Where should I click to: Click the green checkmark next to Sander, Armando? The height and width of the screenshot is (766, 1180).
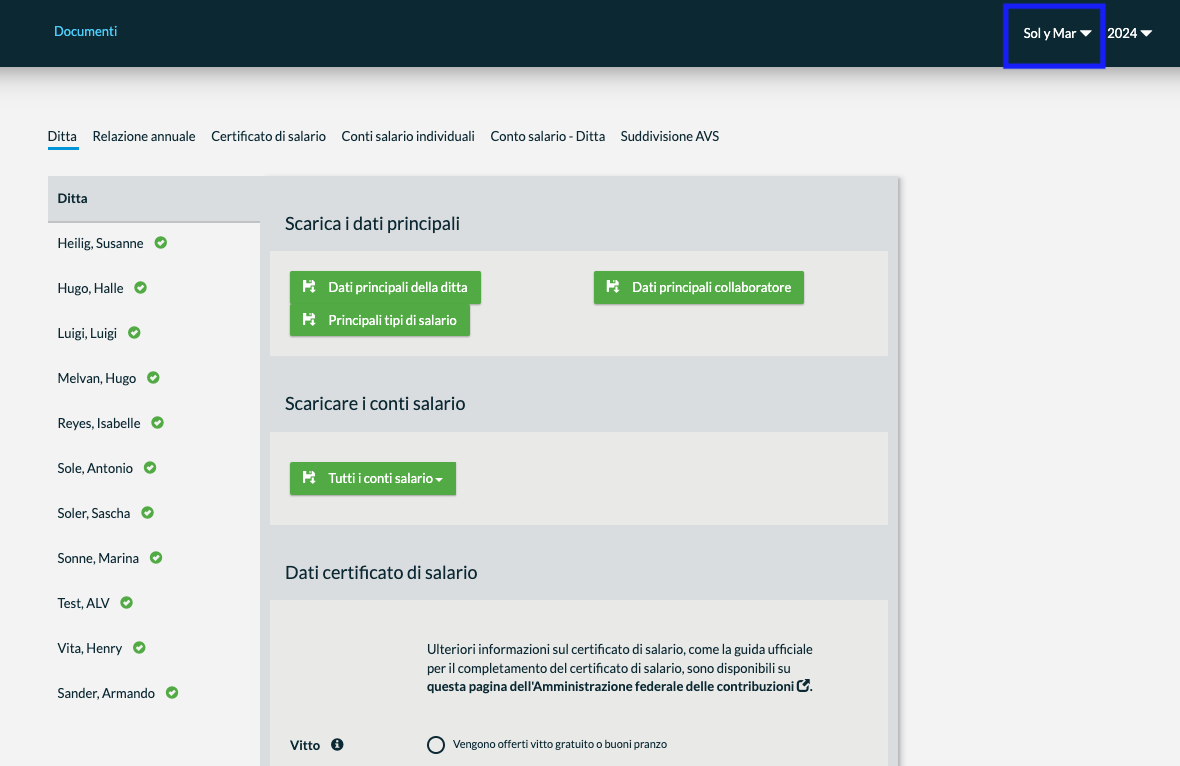click(x=172, y=693)
